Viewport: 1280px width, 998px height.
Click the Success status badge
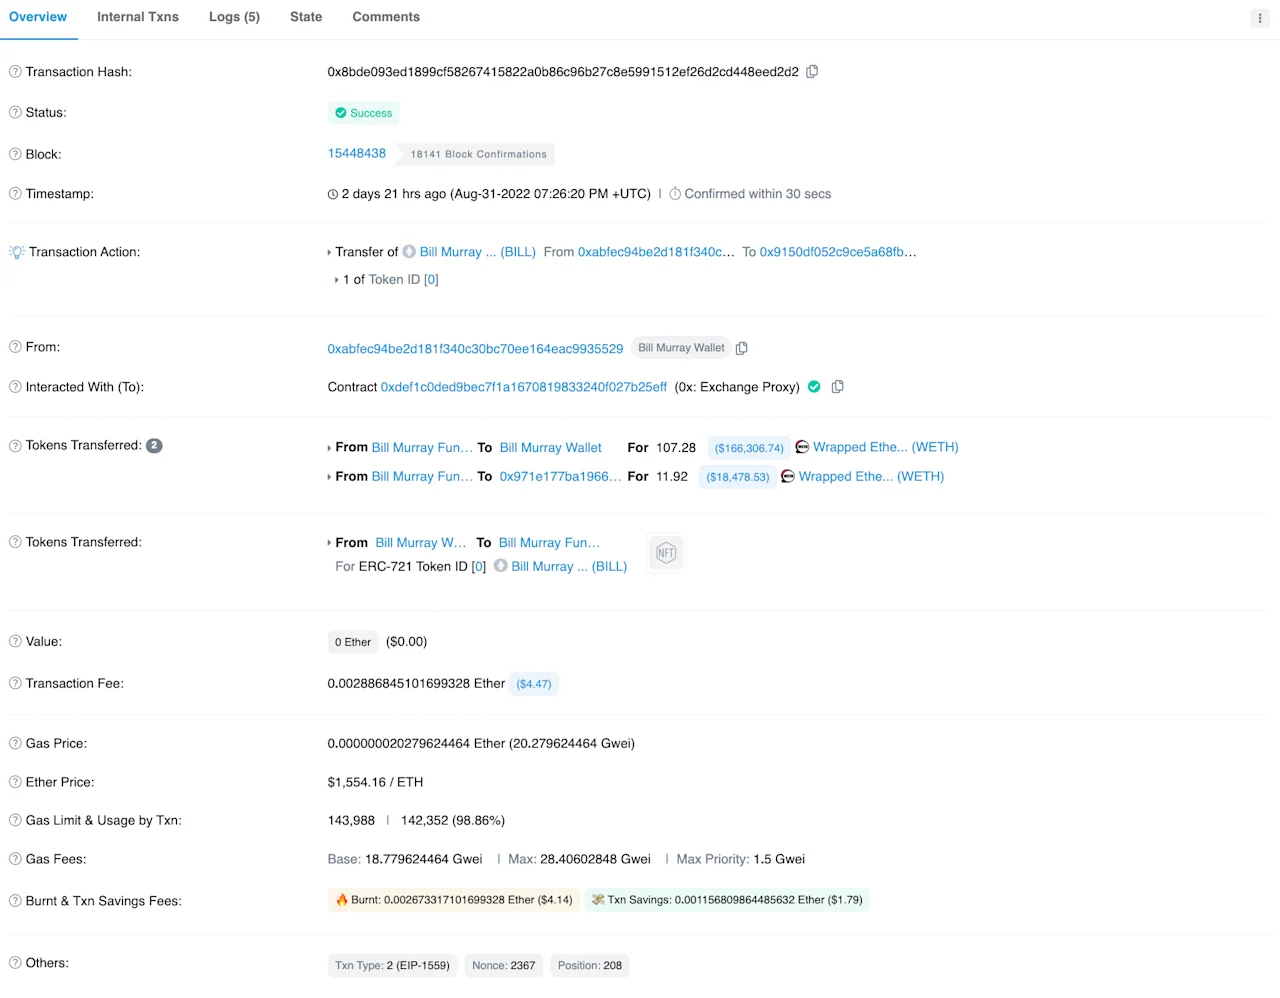coord(364,113)
